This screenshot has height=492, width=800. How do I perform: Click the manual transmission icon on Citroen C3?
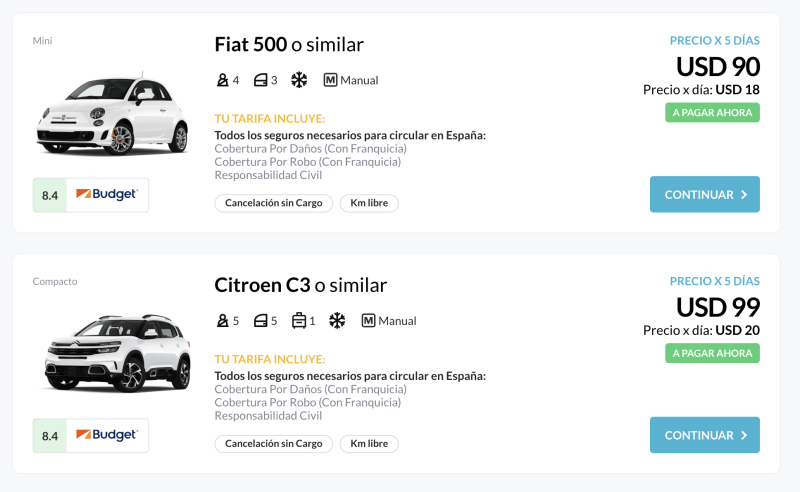tap(368, 321)
